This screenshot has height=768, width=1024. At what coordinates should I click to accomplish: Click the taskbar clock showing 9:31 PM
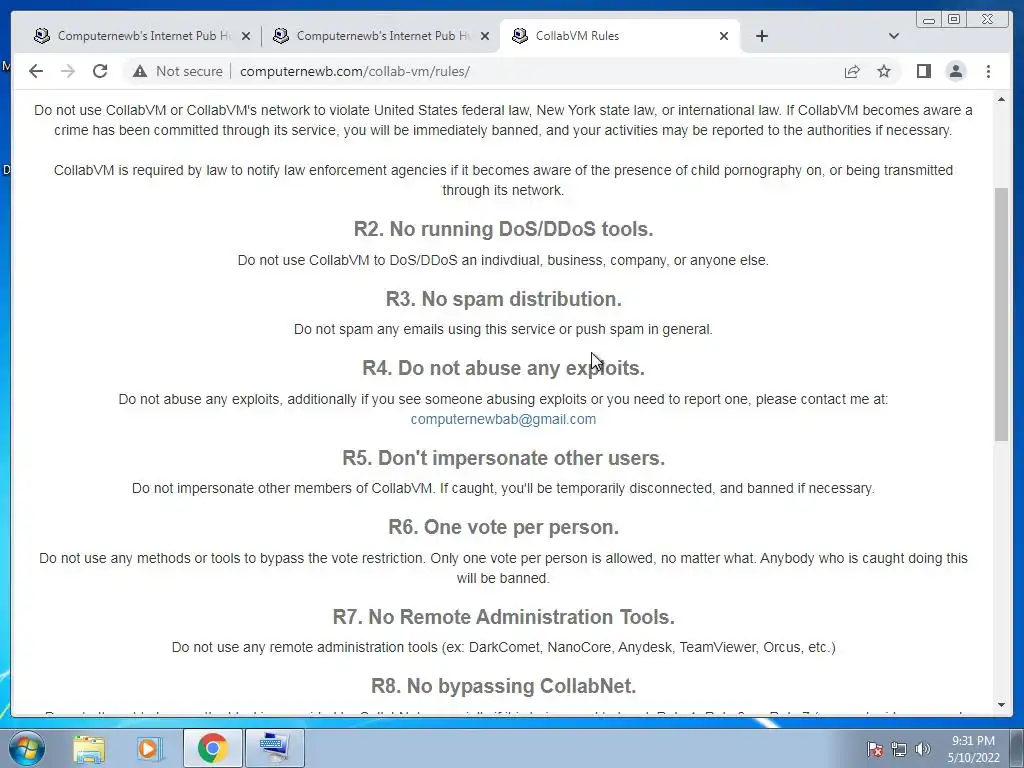click(x=973, y=749)
